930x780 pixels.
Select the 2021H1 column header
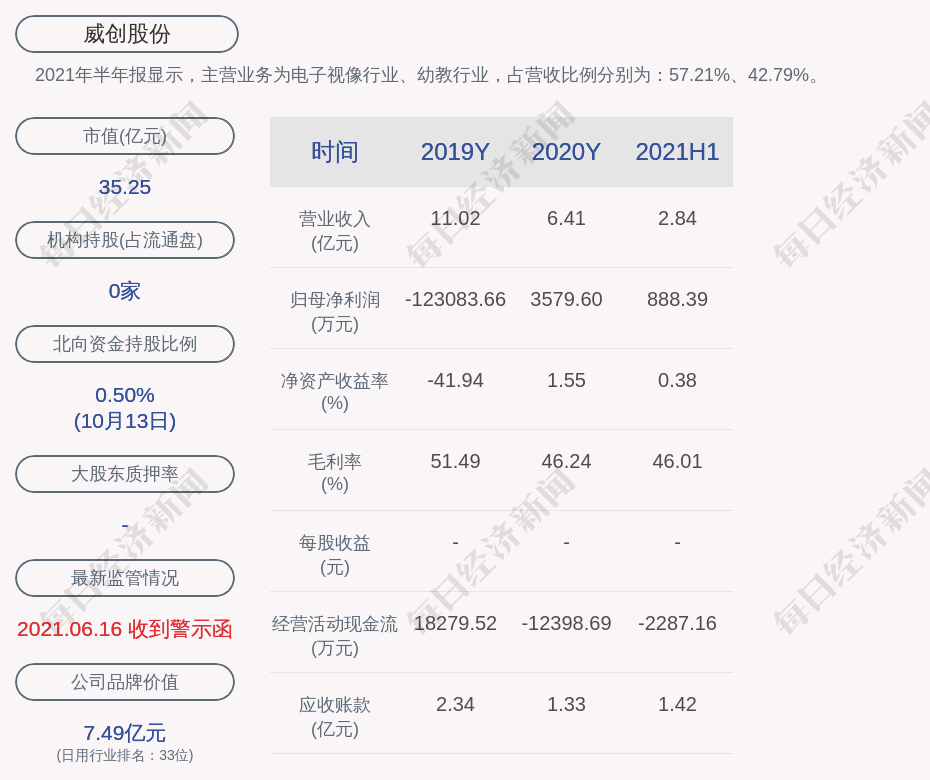pos(677,152)
